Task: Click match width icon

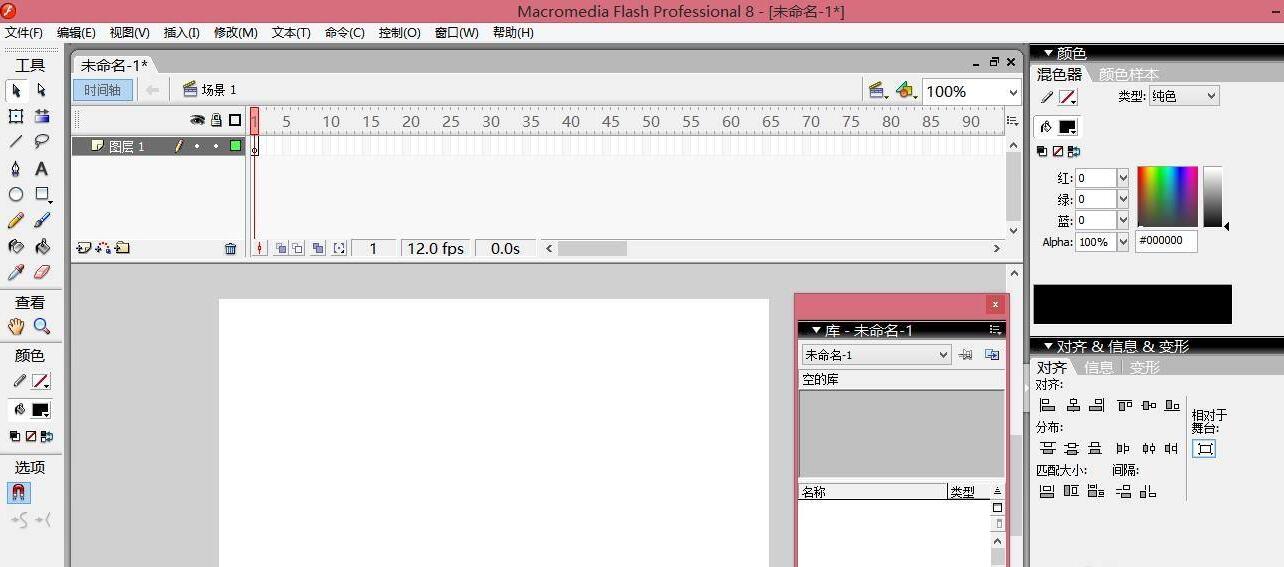Action: (1048, 491)
